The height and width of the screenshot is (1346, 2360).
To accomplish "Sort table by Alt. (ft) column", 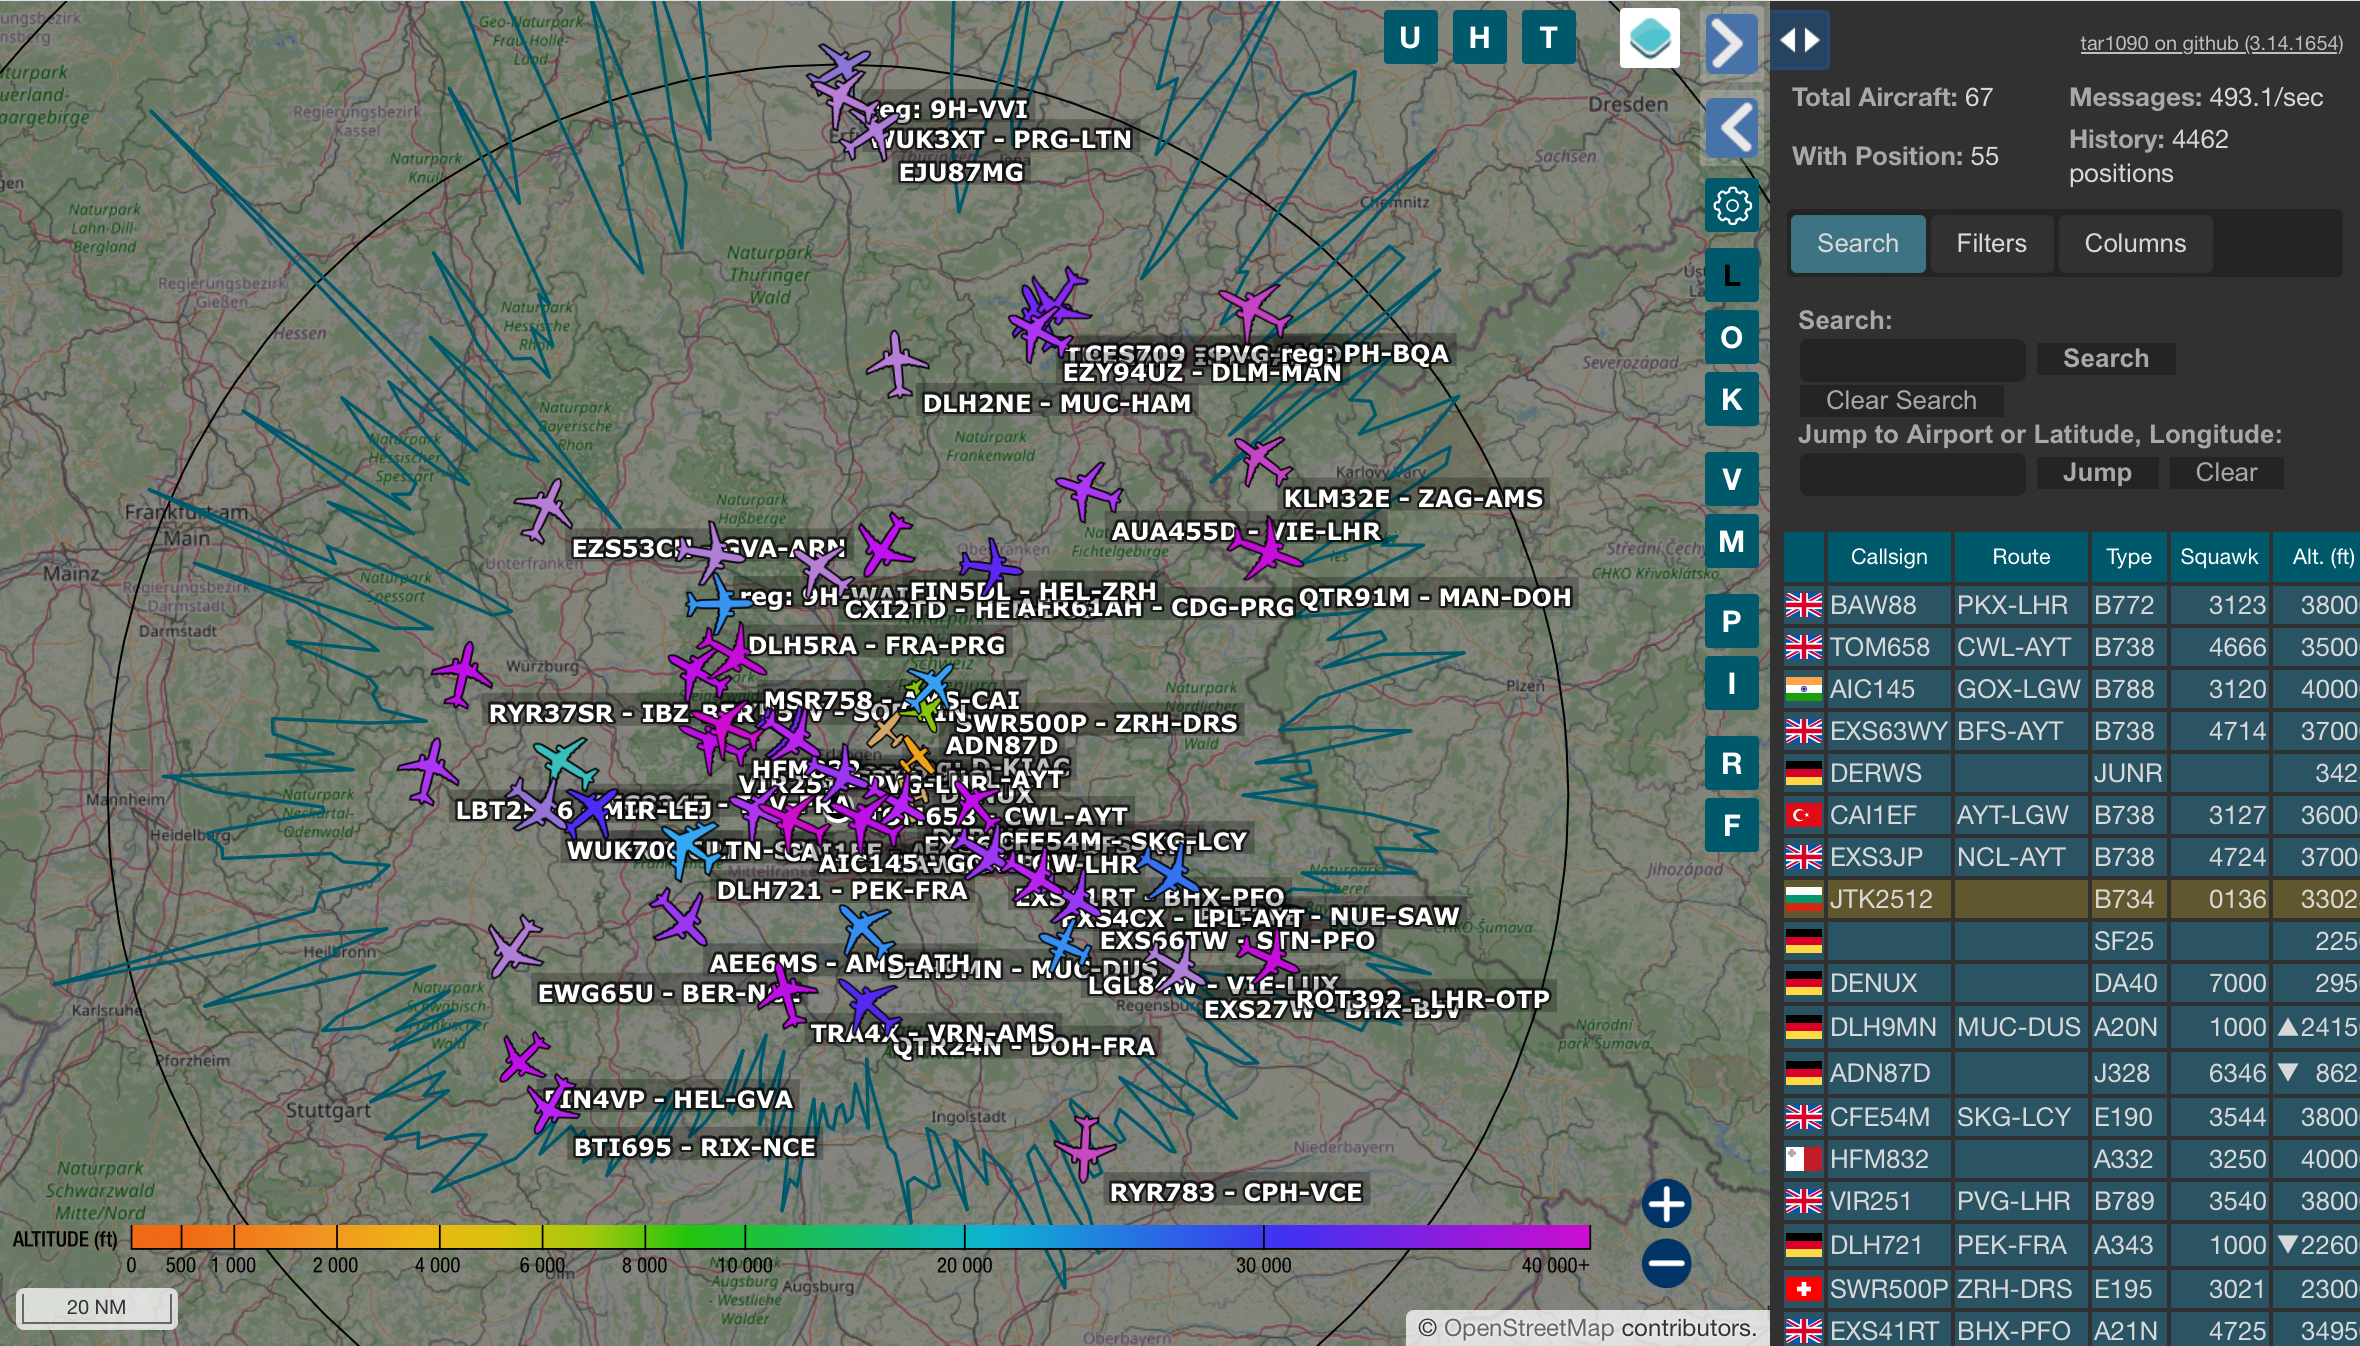I will (2316, 557).
